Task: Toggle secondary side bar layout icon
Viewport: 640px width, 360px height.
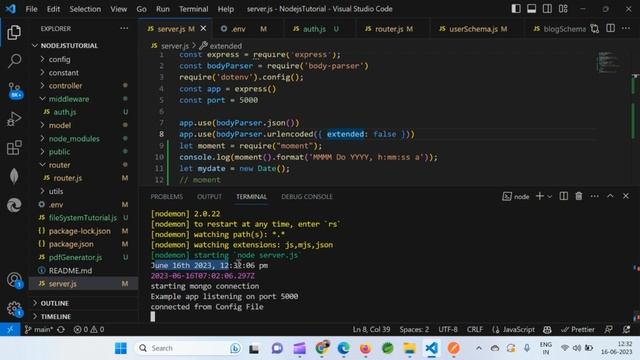Action: [547, 9]
